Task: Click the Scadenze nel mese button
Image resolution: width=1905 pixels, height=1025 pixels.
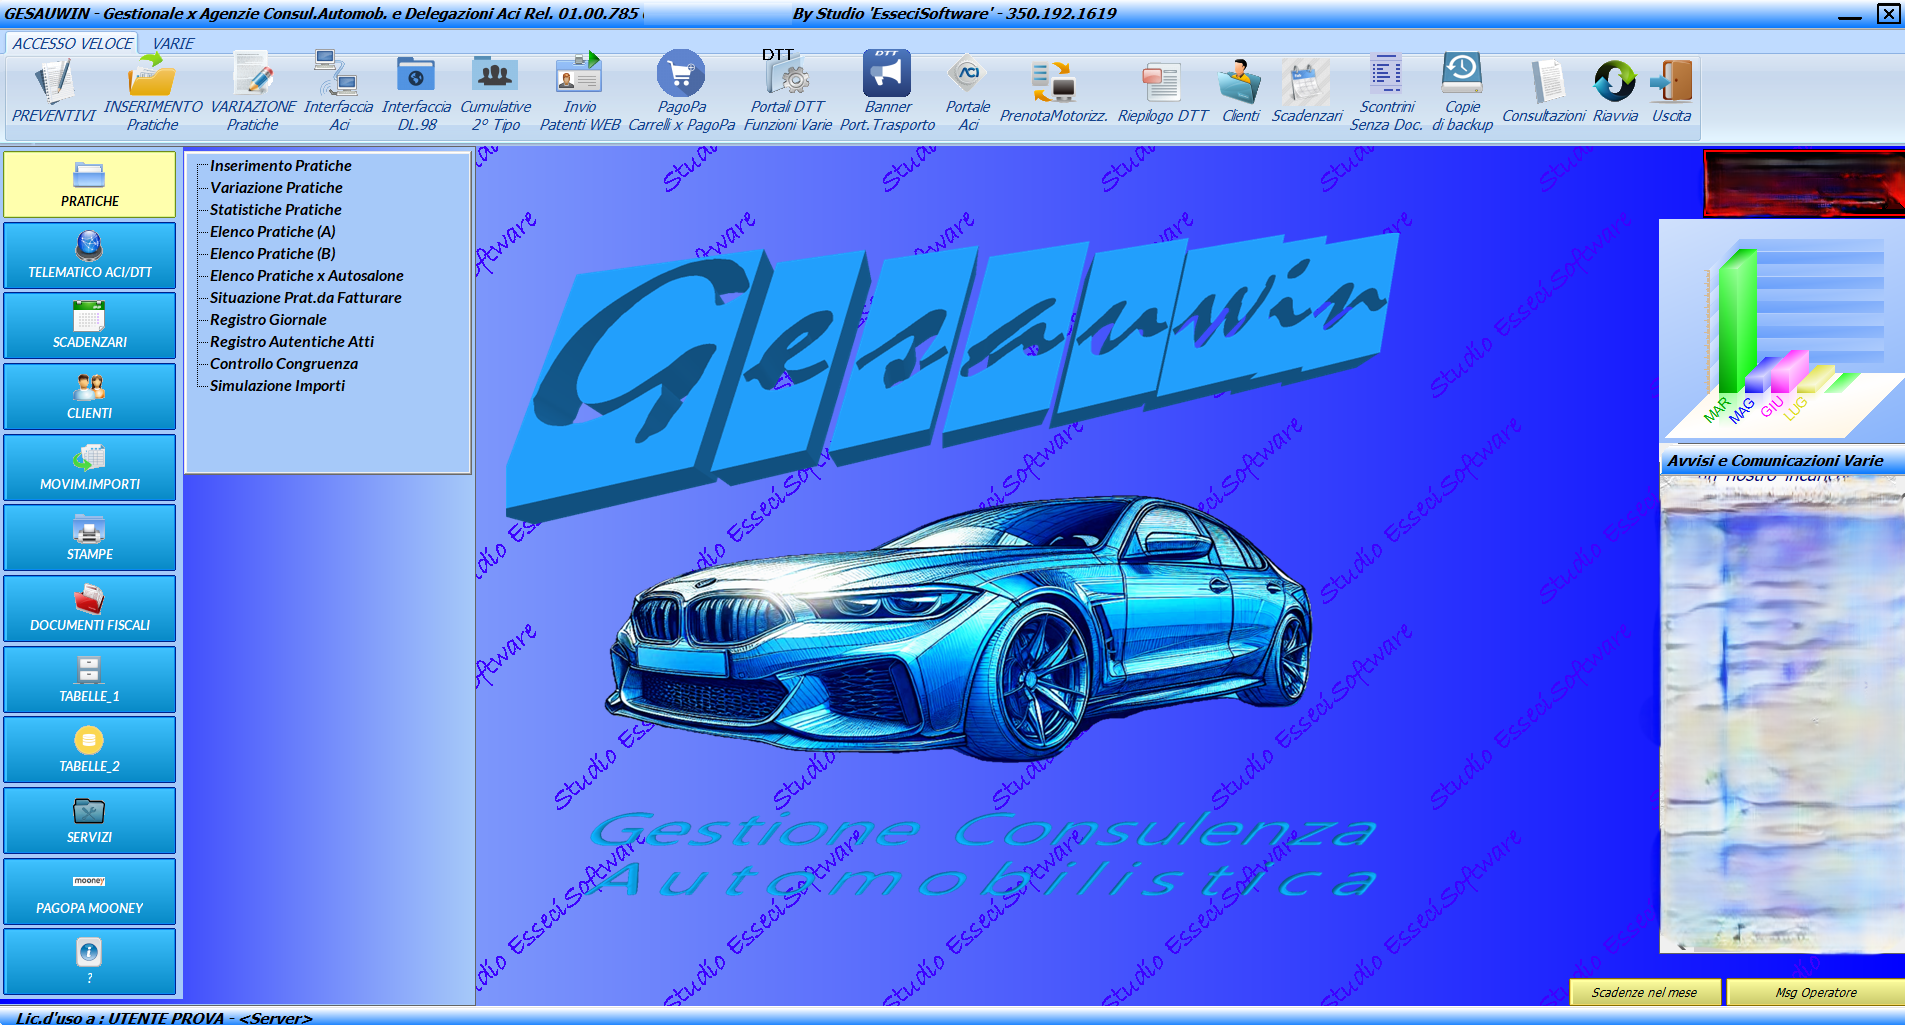Action: (x=1644, y=992)
